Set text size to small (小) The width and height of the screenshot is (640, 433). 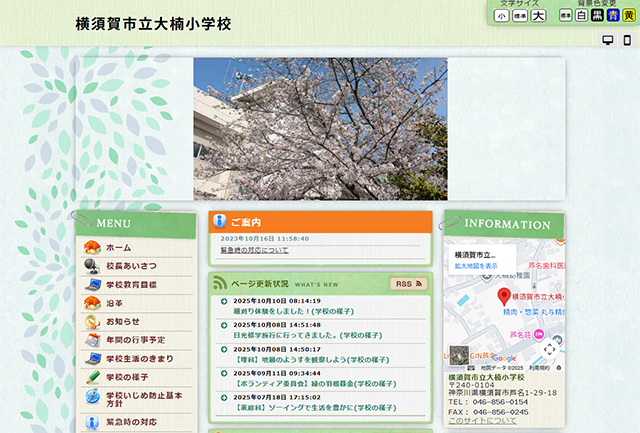[502, 16]
